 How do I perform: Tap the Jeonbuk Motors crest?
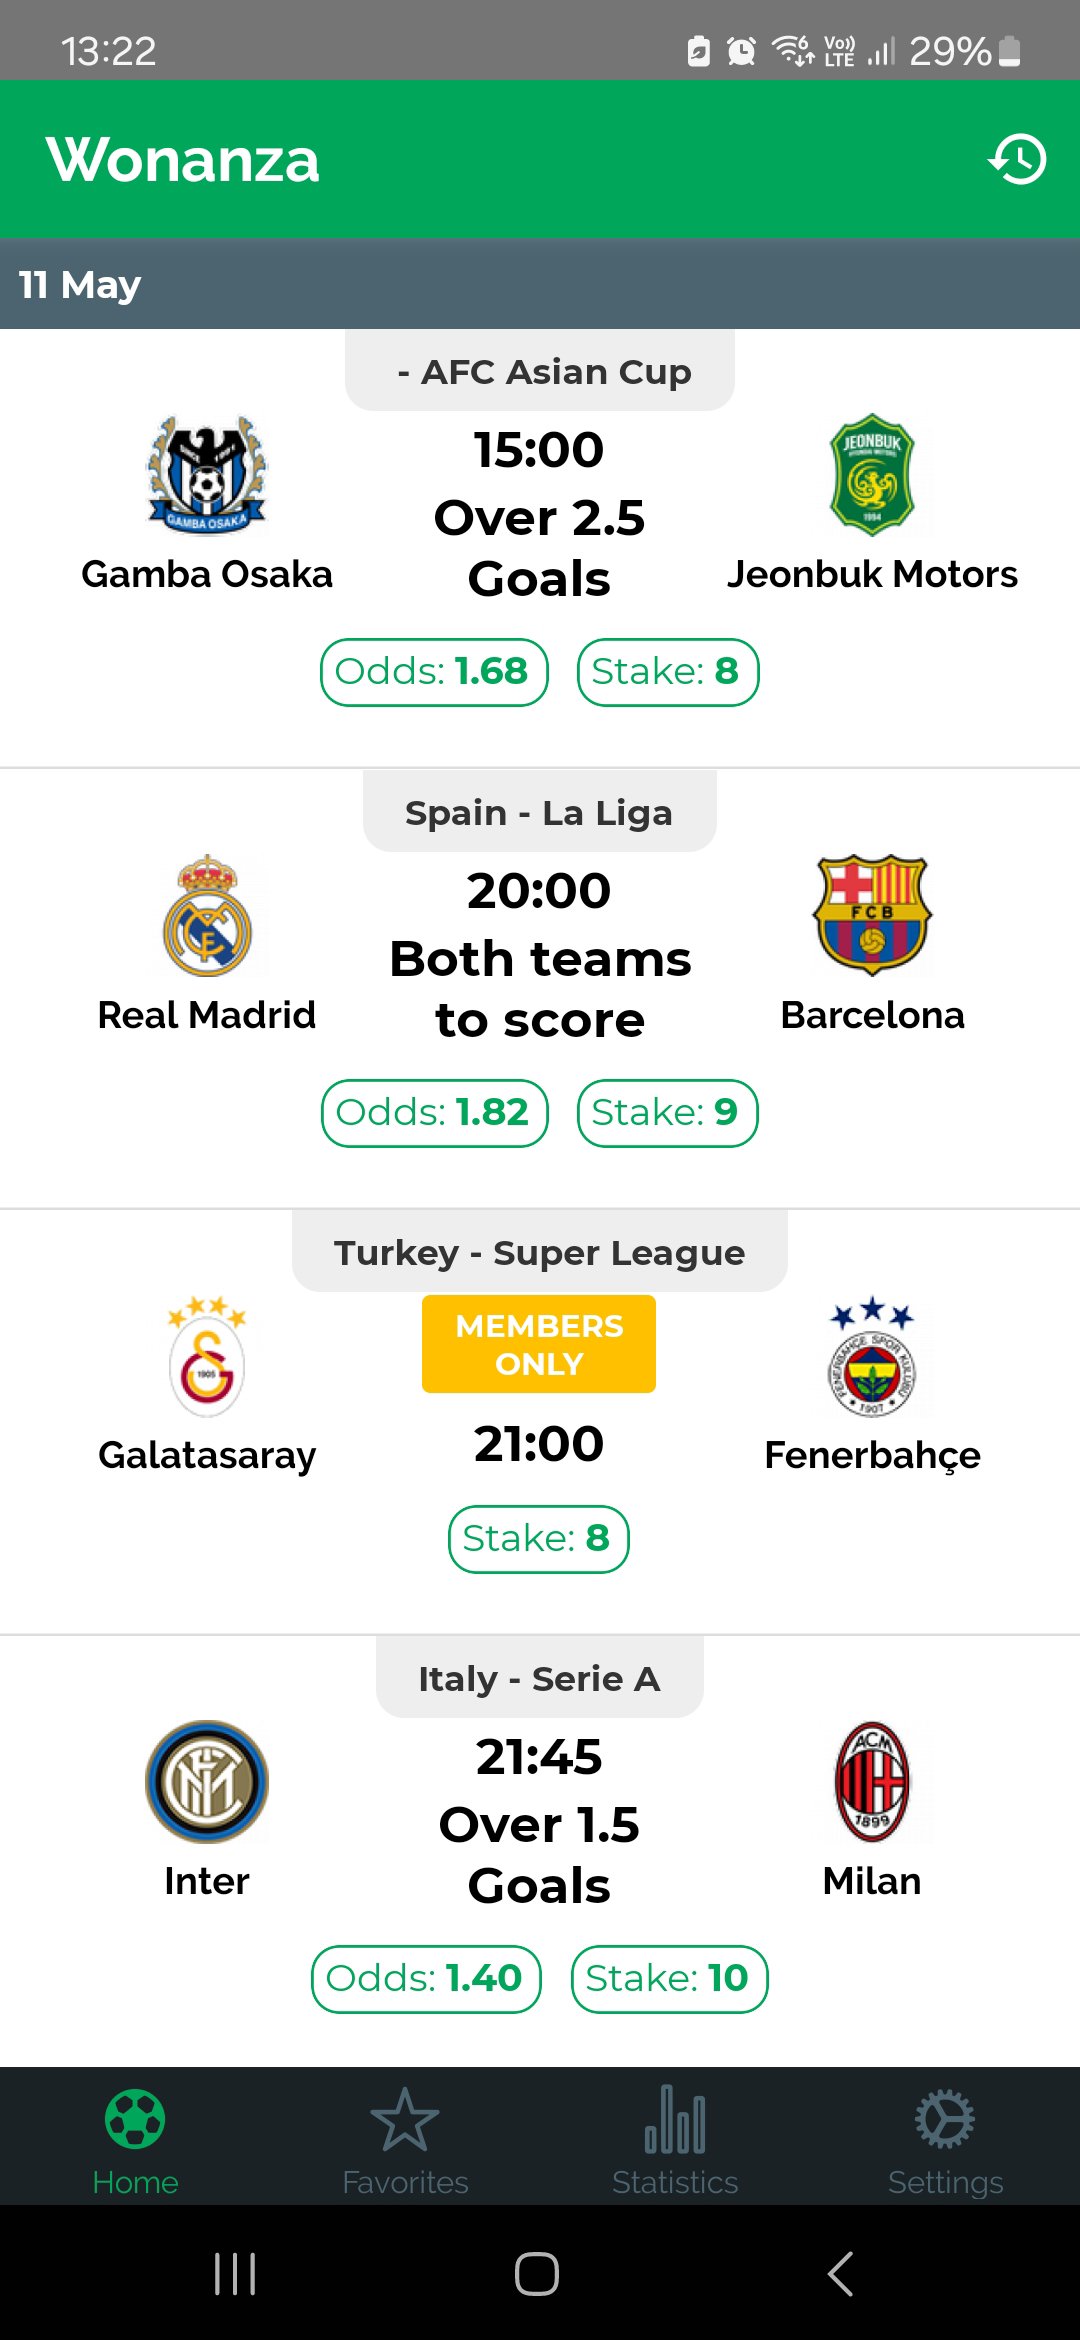pos(872,475)
